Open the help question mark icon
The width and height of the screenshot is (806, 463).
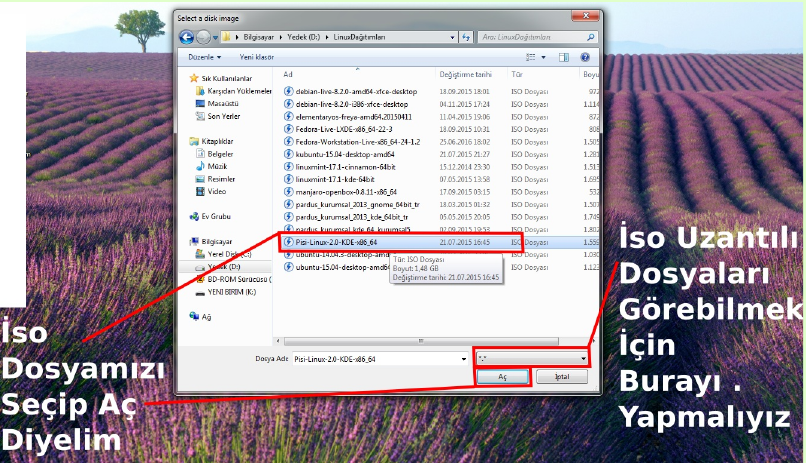[x=585, y=58]
